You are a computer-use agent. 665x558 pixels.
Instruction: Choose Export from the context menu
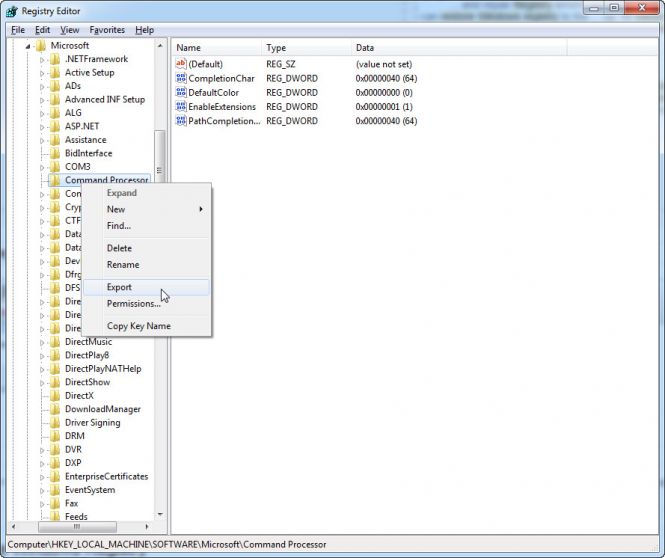pyautogui.click(x=120, y=287)
